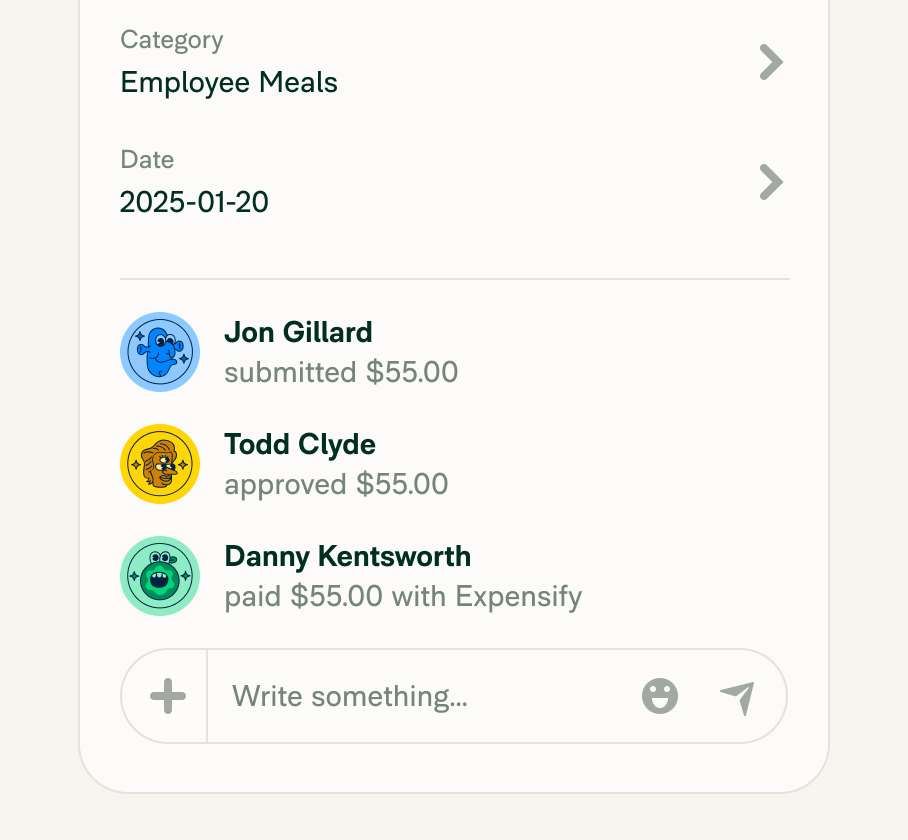Click Jon Gillard's name

[298, 332]
